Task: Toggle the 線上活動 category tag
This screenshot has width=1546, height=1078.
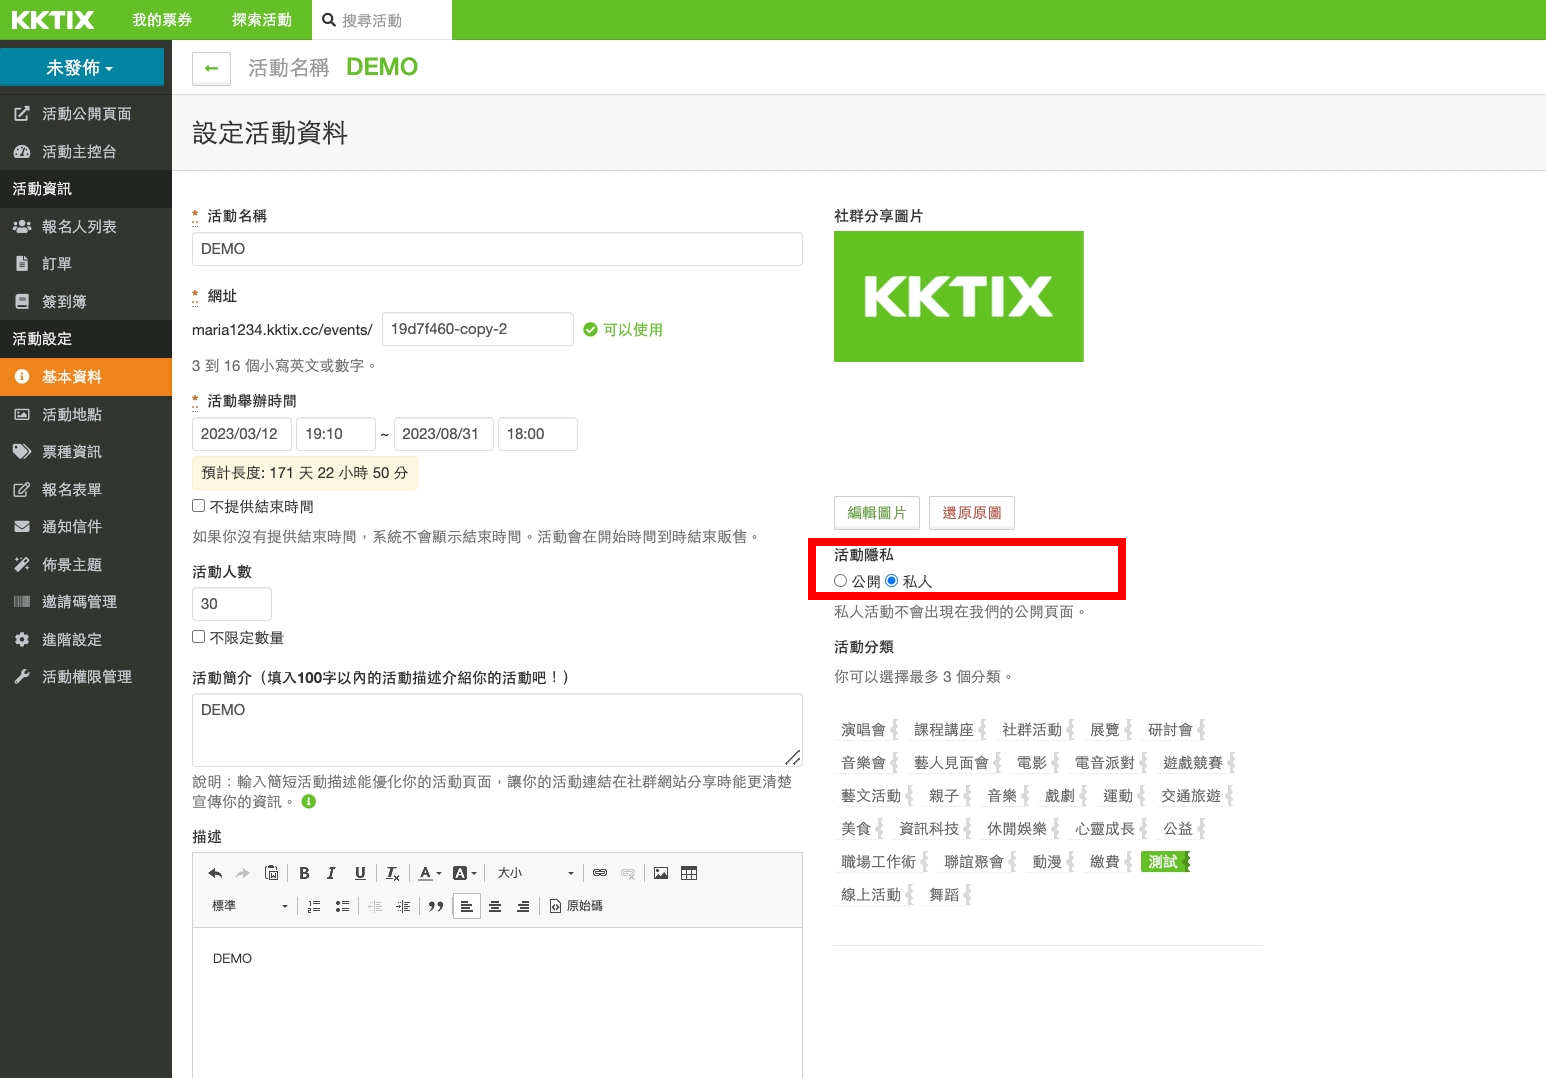Action: [874, 895]
